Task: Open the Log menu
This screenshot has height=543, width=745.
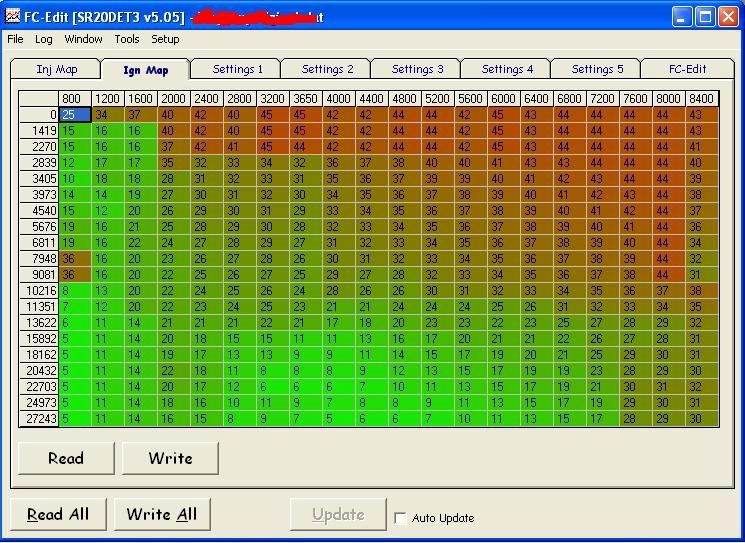Action: pyautogui.click(x=44, y=39)
